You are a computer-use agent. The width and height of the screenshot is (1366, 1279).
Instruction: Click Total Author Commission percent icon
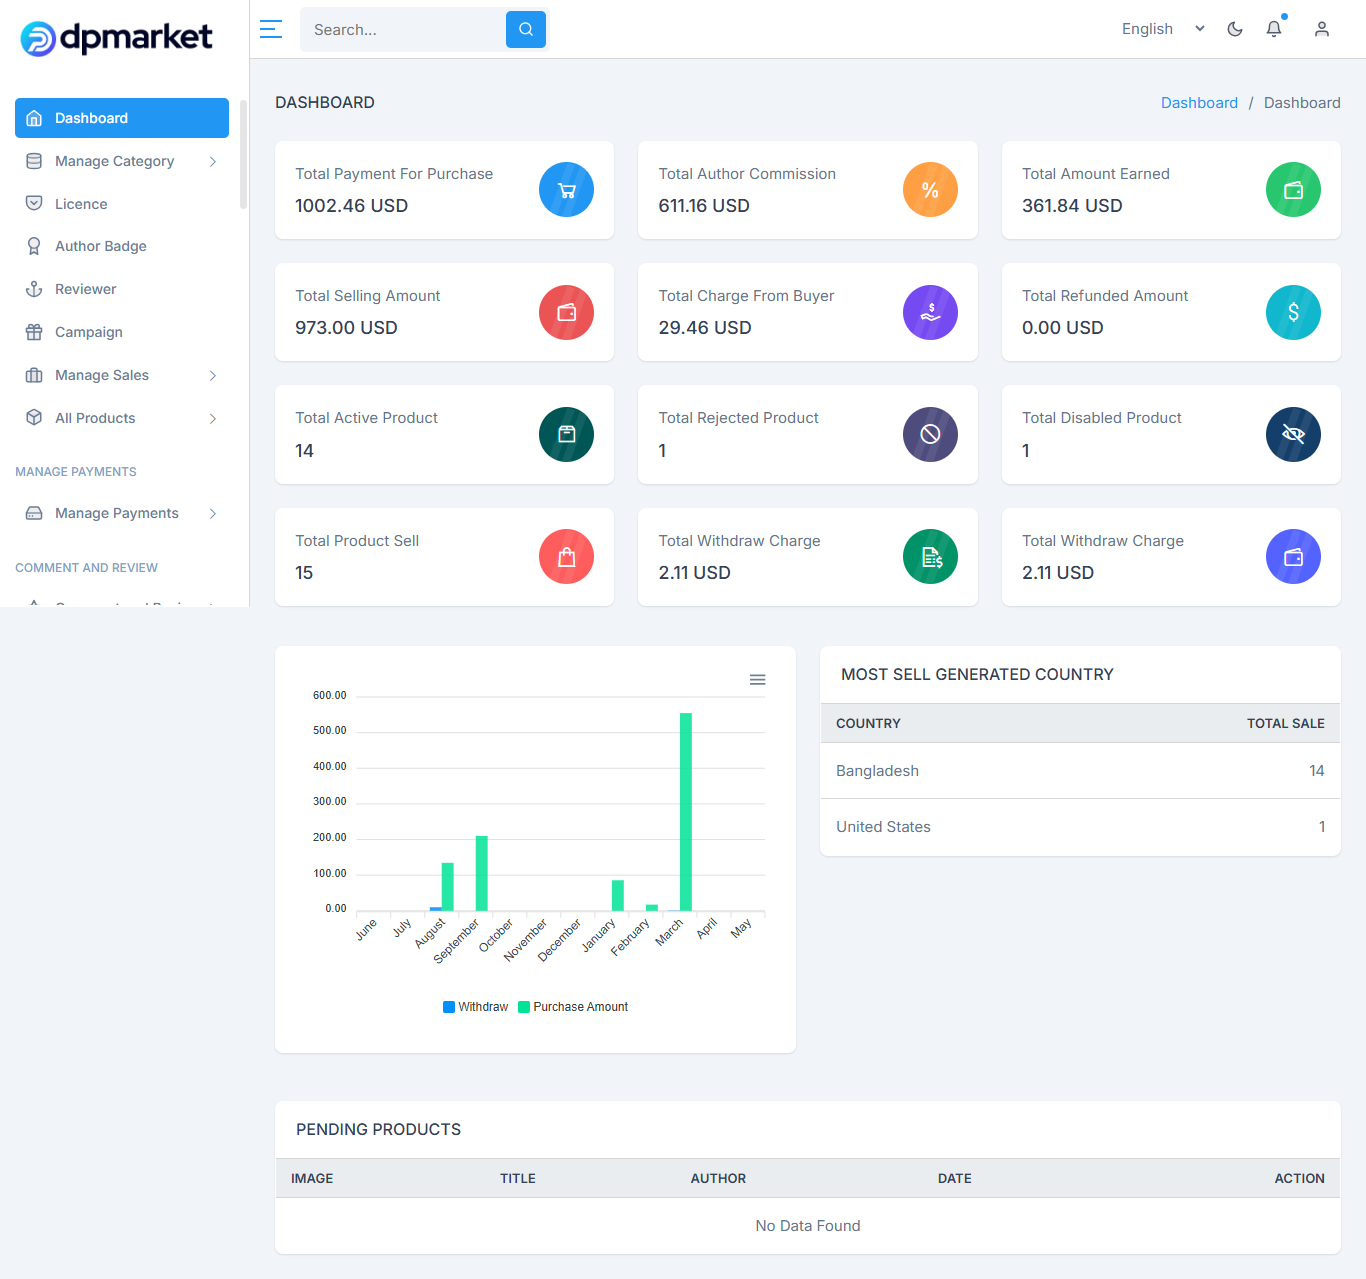[x=930, y=190]
